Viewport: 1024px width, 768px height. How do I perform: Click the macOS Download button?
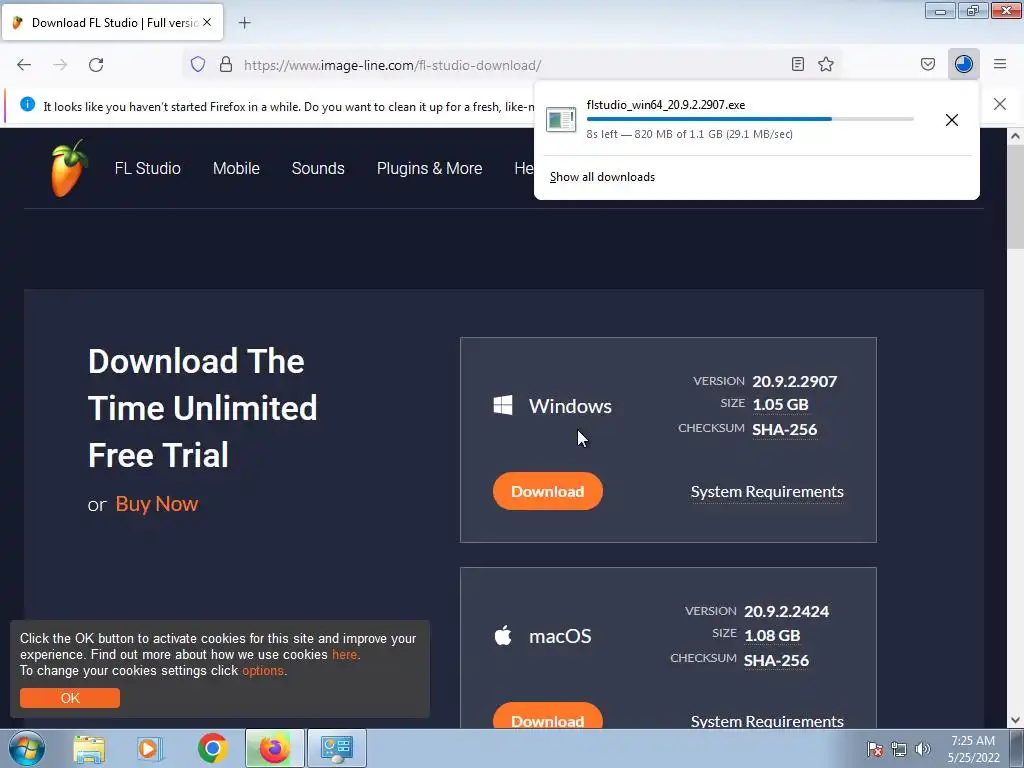click(548, 716)
